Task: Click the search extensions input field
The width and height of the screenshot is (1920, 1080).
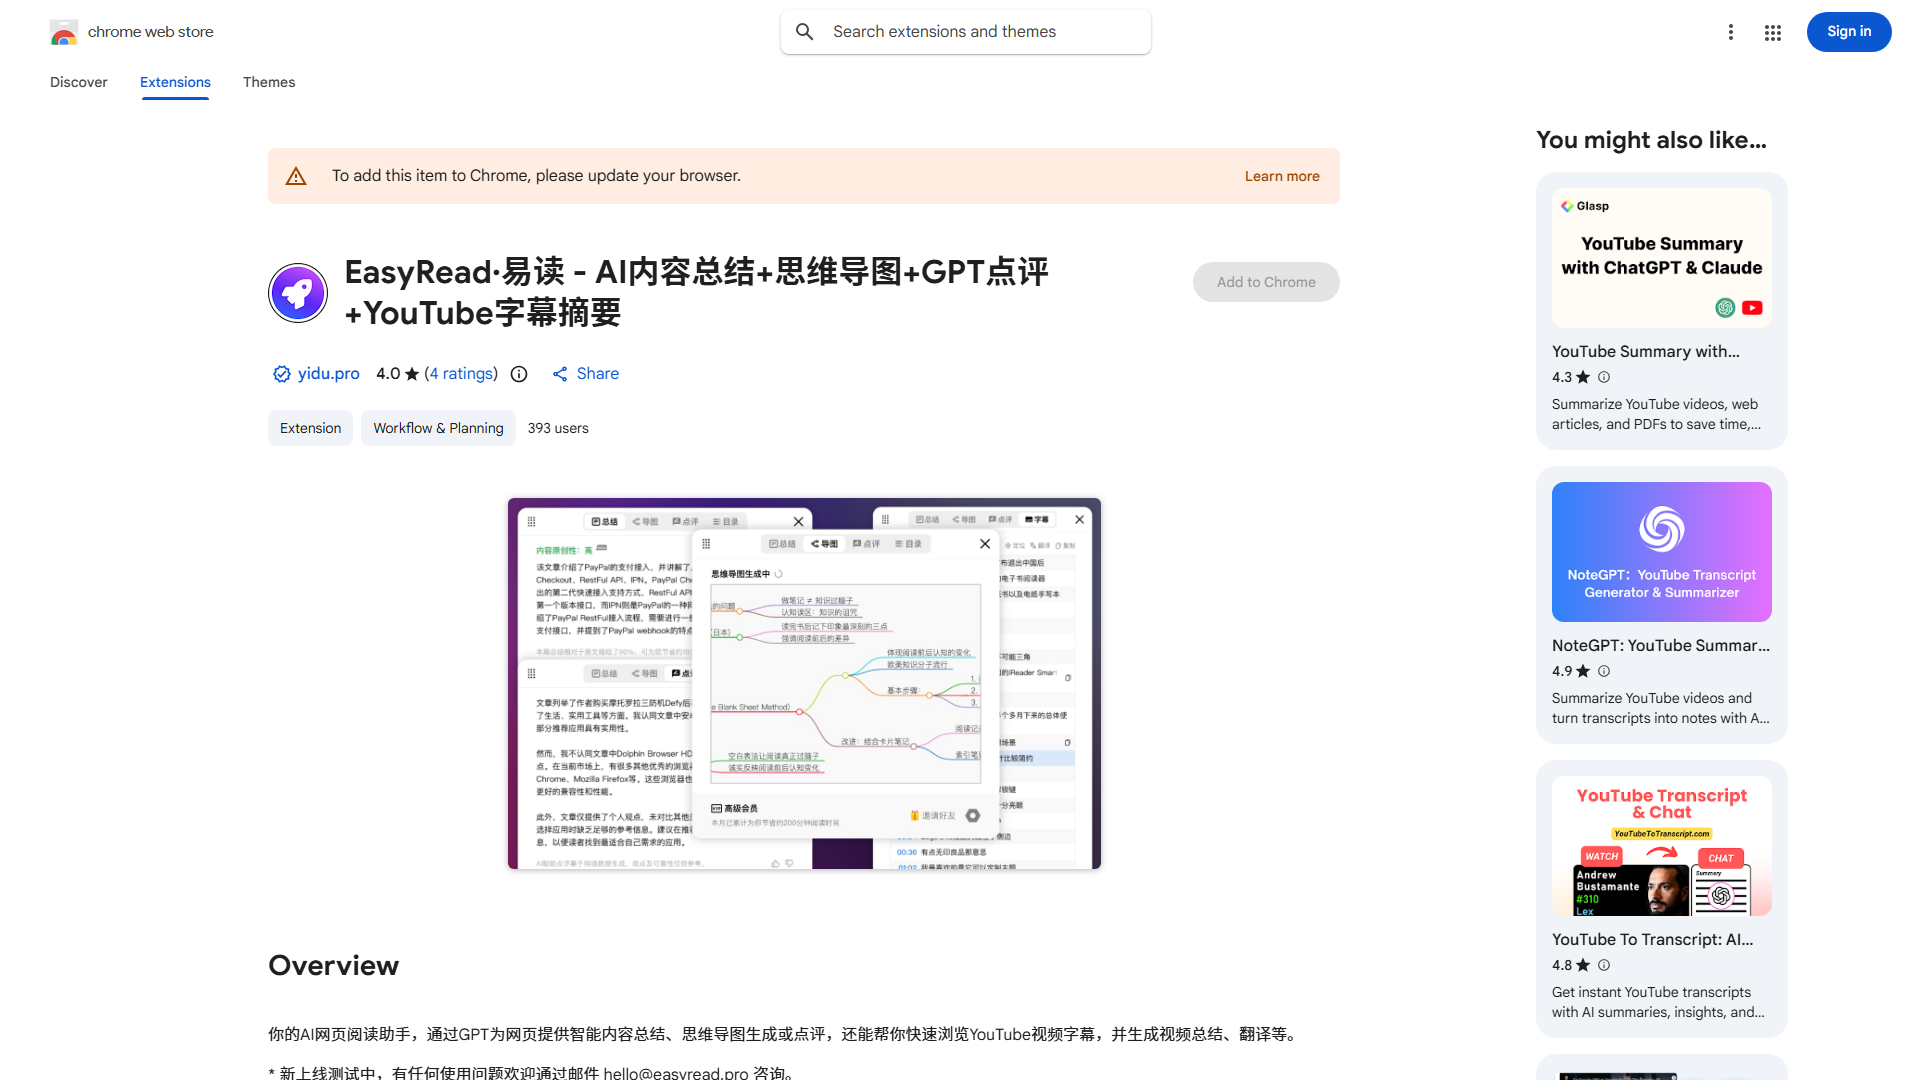Action: pos(965,31)
